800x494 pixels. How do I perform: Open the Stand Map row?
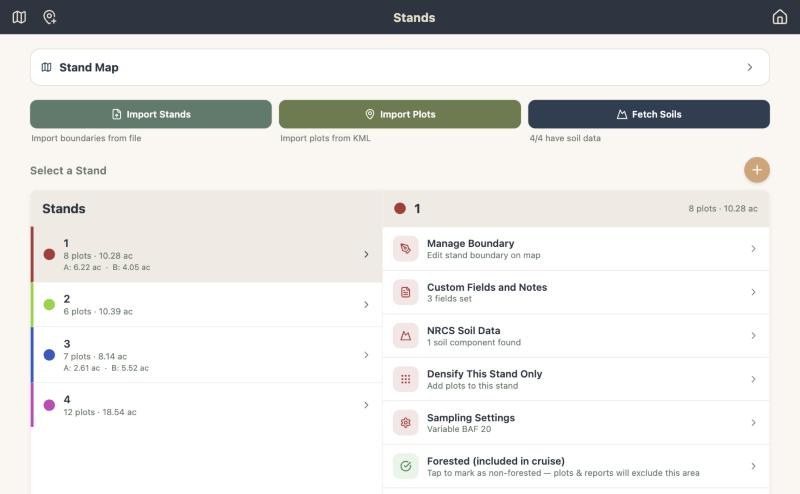(400, 67)
